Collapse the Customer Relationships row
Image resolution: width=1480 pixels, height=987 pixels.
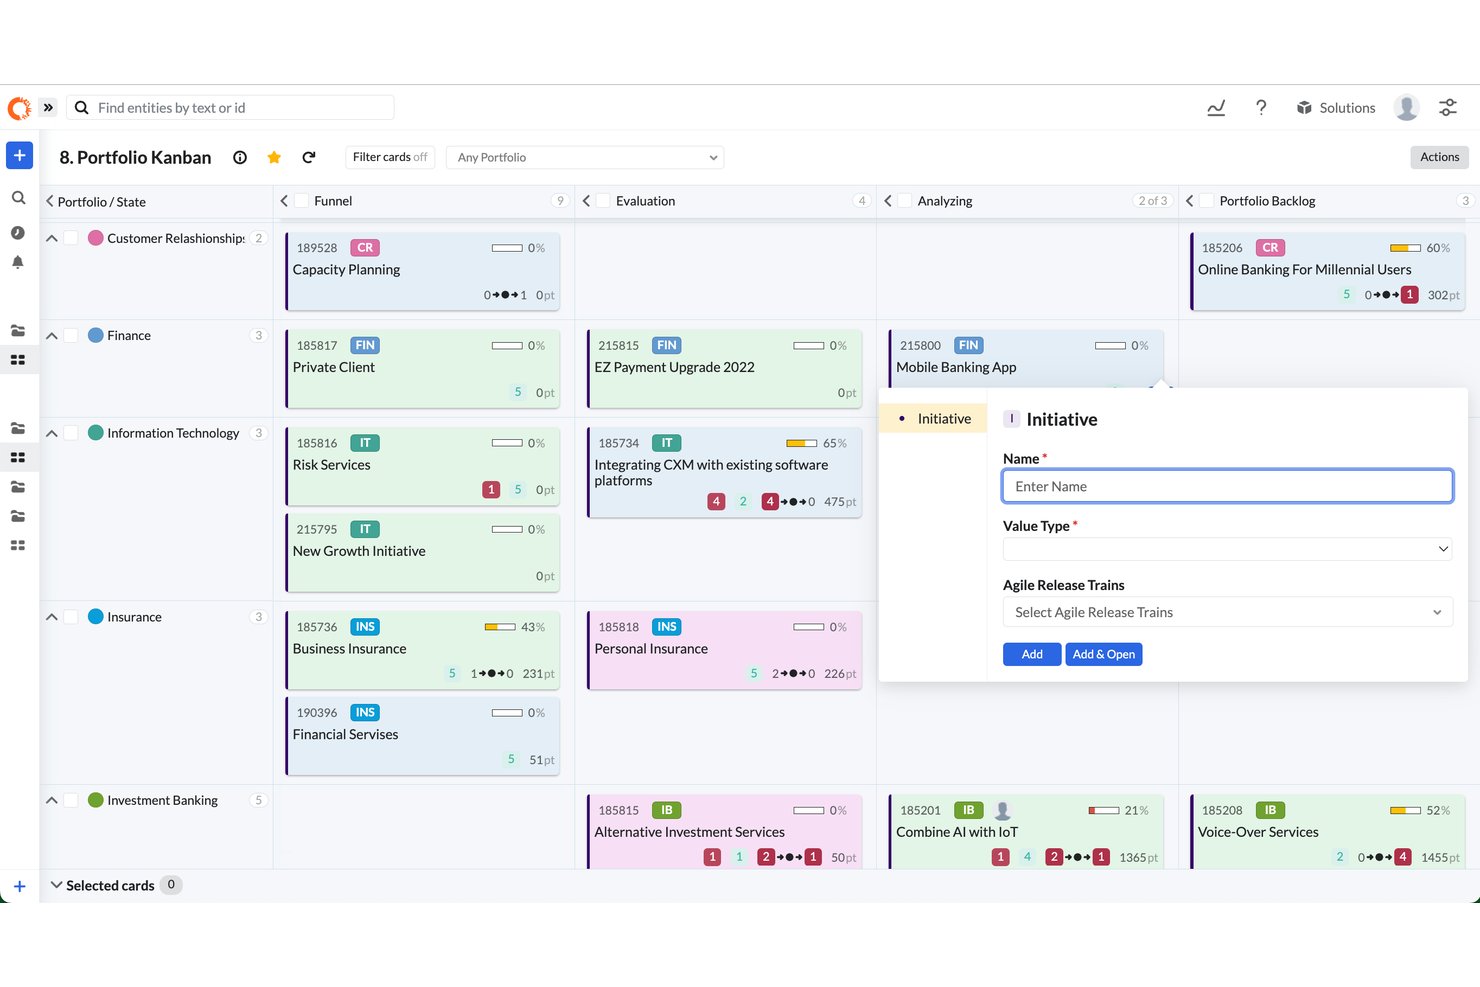tap(51, 238)
